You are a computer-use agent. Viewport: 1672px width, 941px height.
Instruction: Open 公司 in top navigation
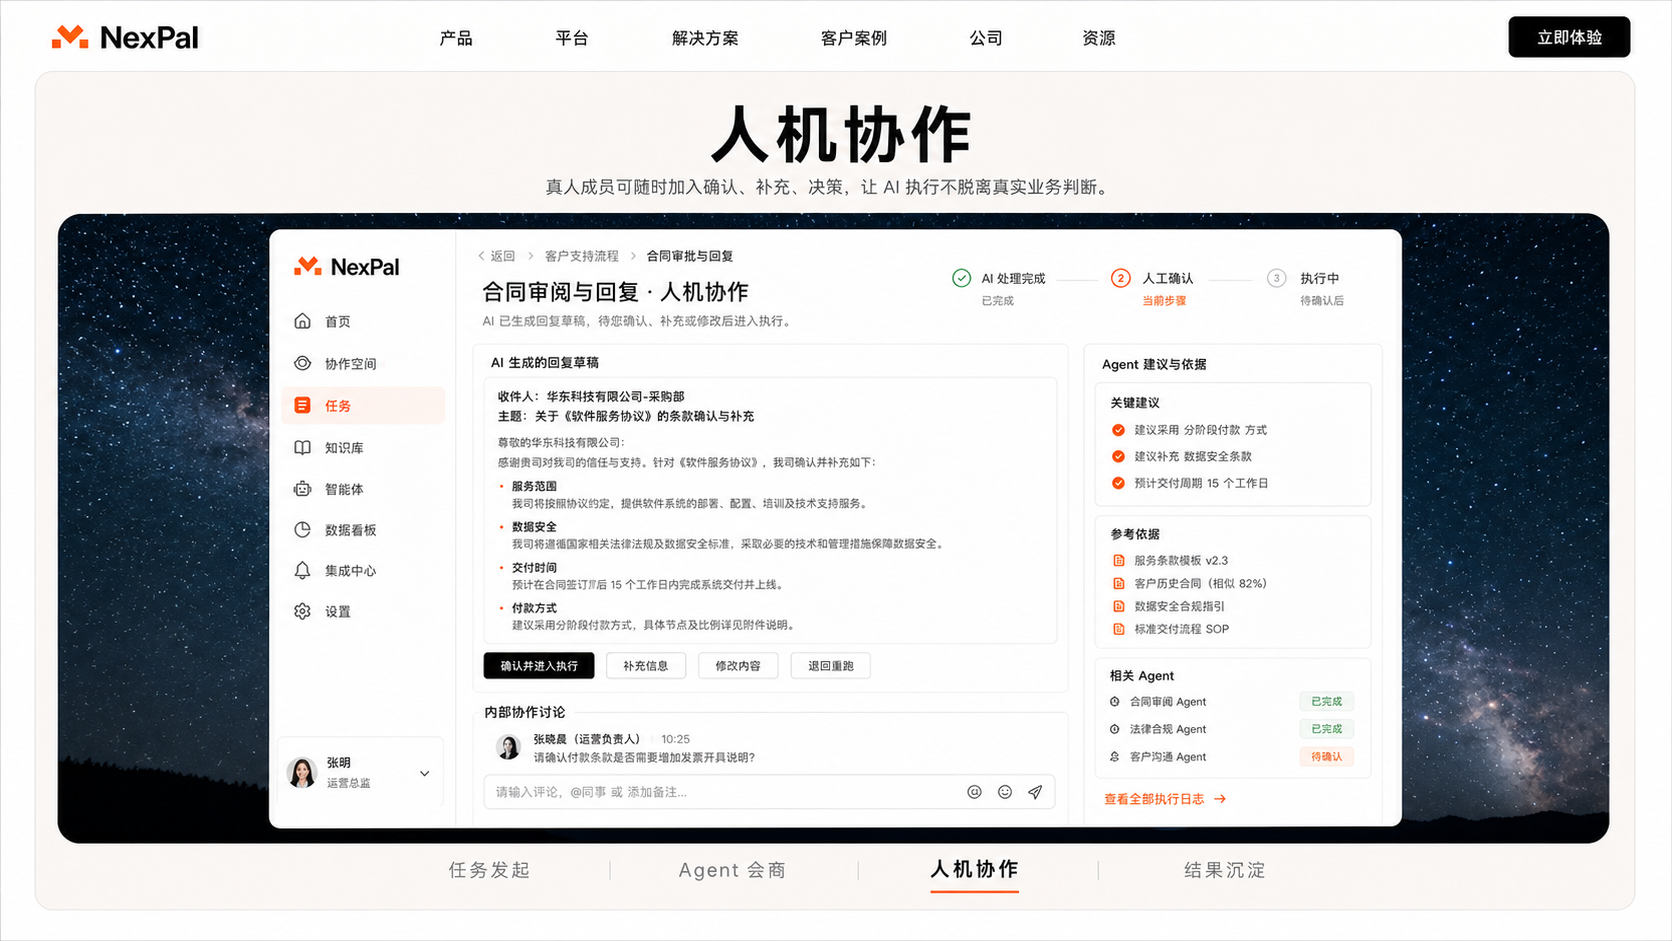point(986,38)
